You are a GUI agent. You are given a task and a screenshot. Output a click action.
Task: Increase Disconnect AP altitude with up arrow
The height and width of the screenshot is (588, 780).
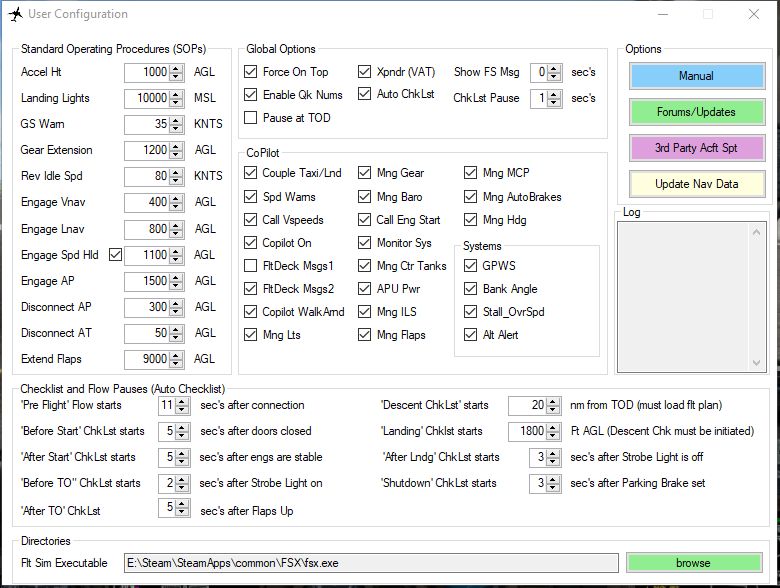click(176, 303)
